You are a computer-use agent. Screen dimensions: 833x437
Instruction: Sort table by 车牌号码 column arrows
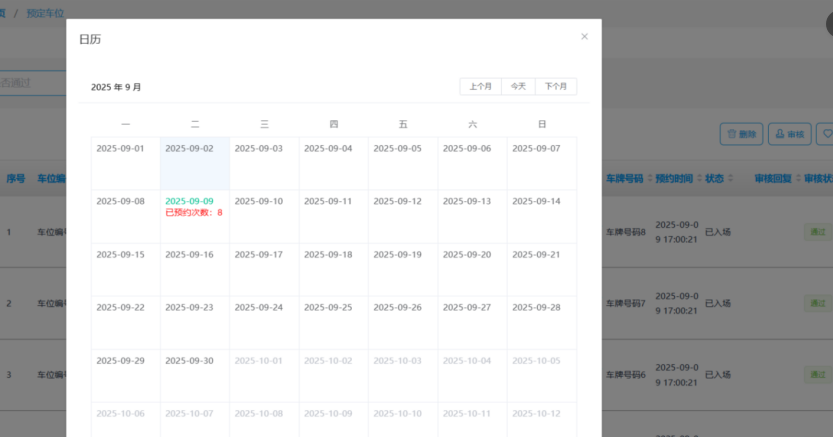[x=650, y=178]
